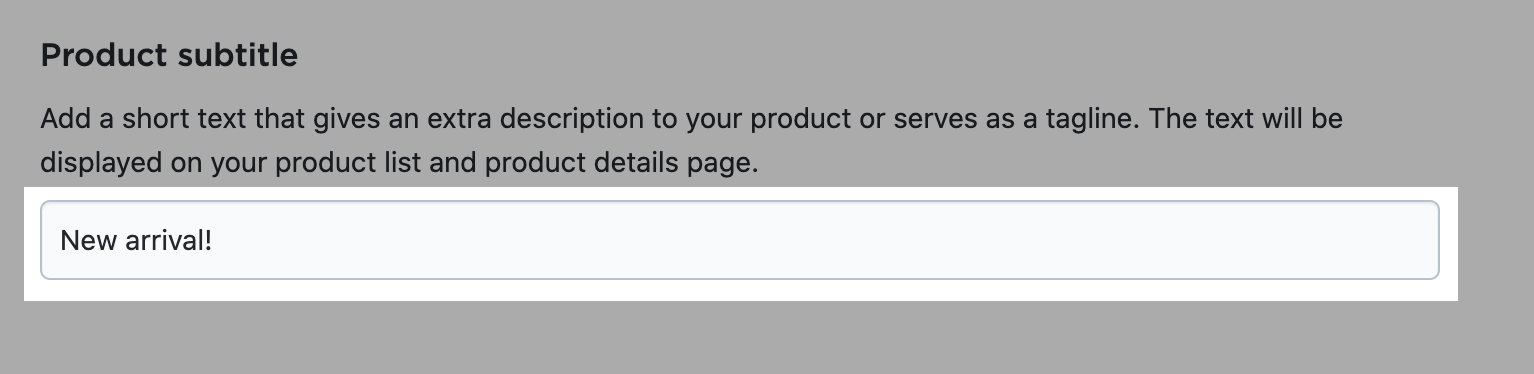This screenshot has width=1534, height=374.
Task: Click the subtitle description paragraph
Action: 691,140
